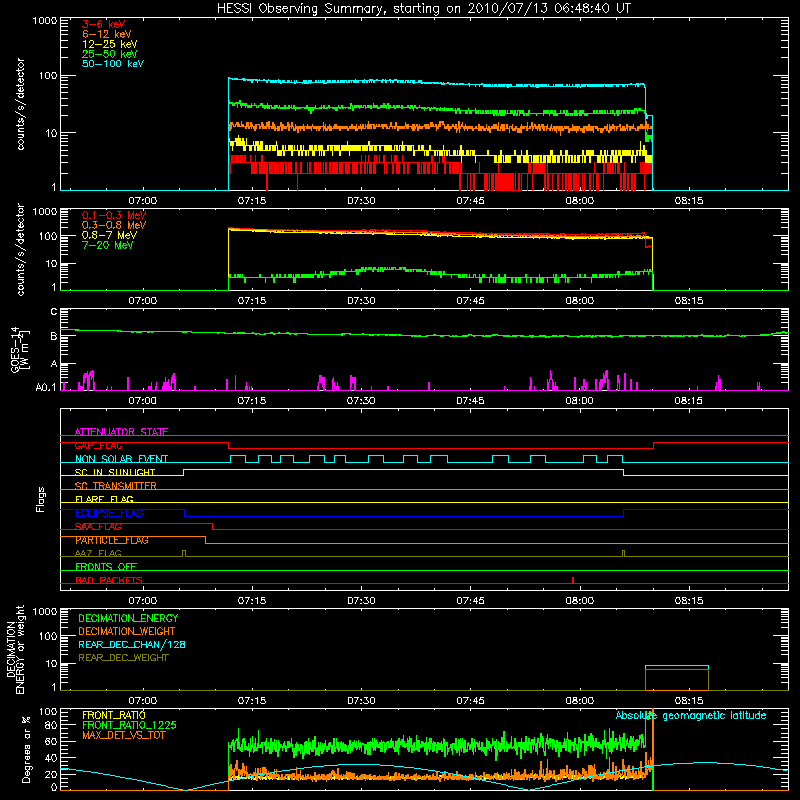Click the Degrees or % axis title
Viewport: 800px width, 800px height.
tap(27, 749)
